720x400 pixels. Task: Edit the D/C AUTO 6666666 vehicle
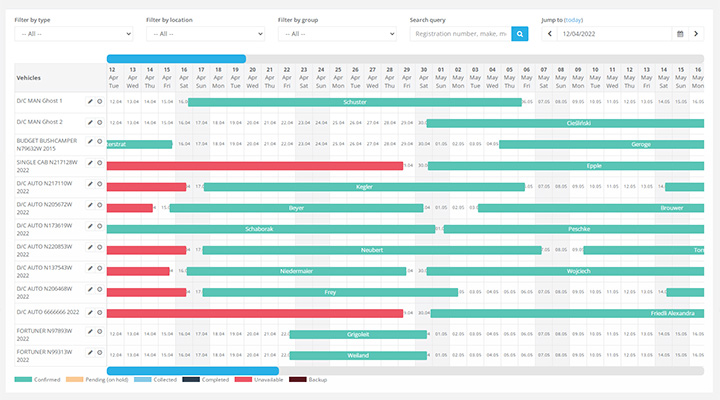coord(90,313)
